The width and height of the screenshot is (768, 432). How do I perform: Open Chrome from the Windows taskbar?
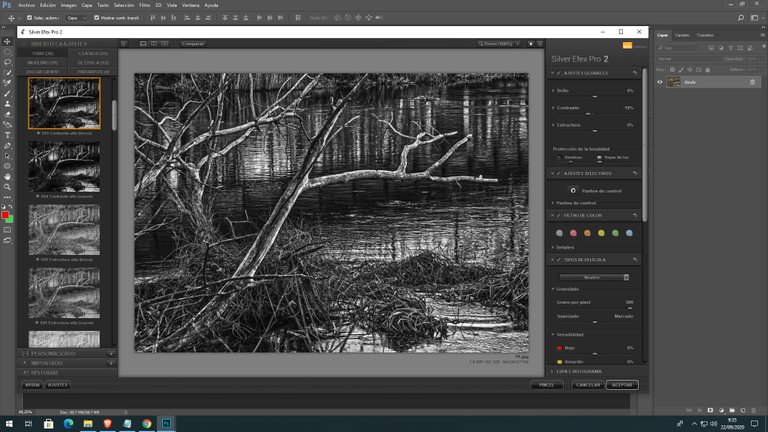pos(146,423)
